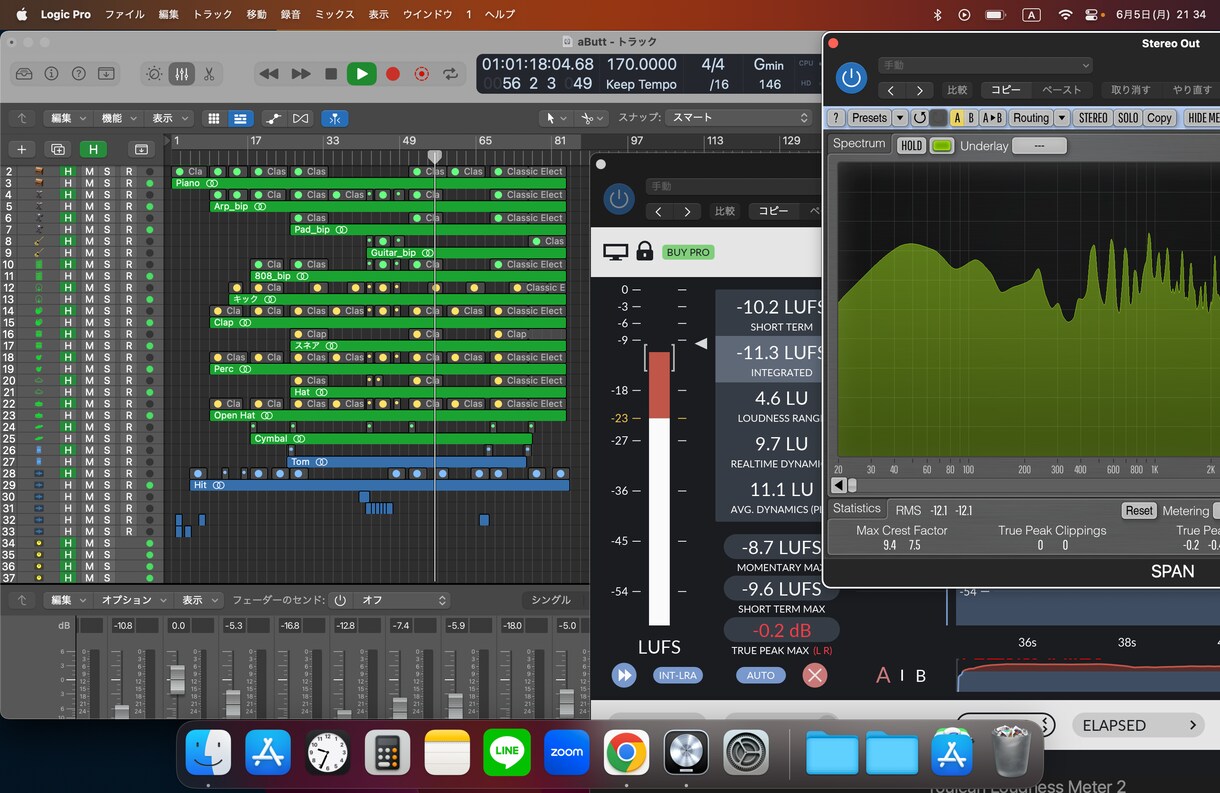Viewport: 1220px width, 793px height.
Task: Open Tracks area 表示 menu
Action: (x=169, y=118)
